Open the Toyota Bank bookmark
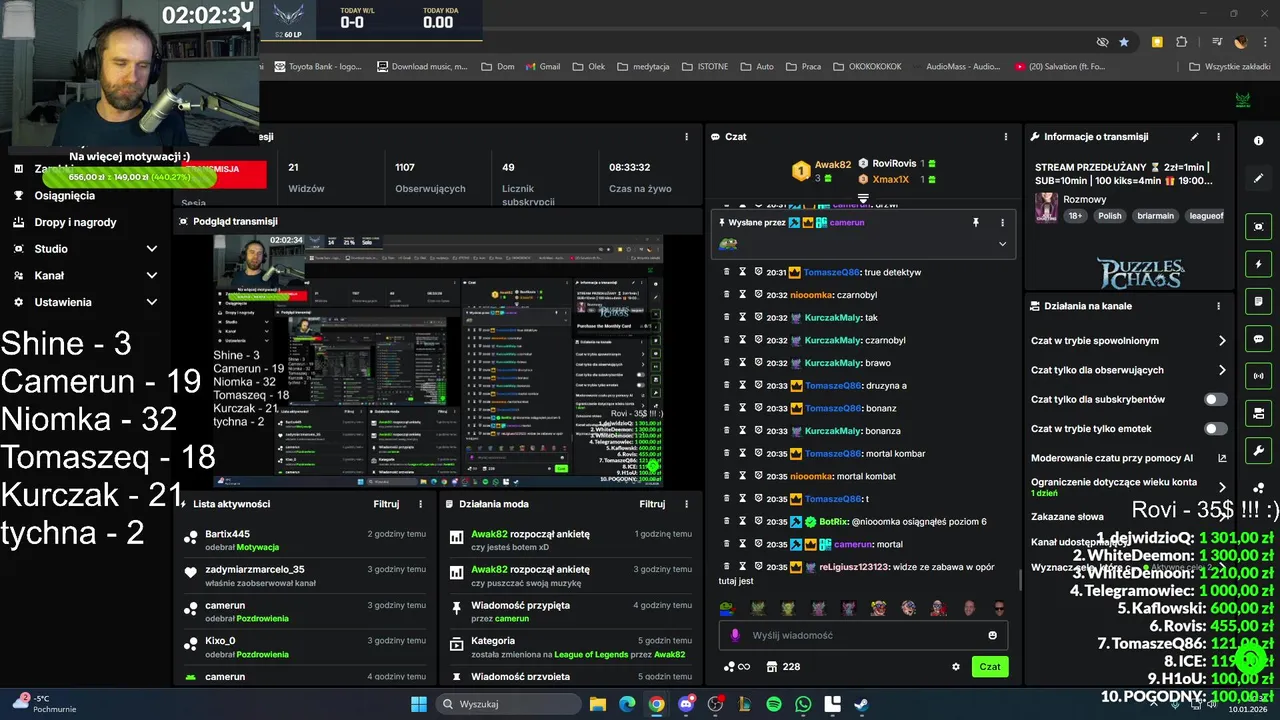Screen dimensions: 1280x720 (317, 67)
